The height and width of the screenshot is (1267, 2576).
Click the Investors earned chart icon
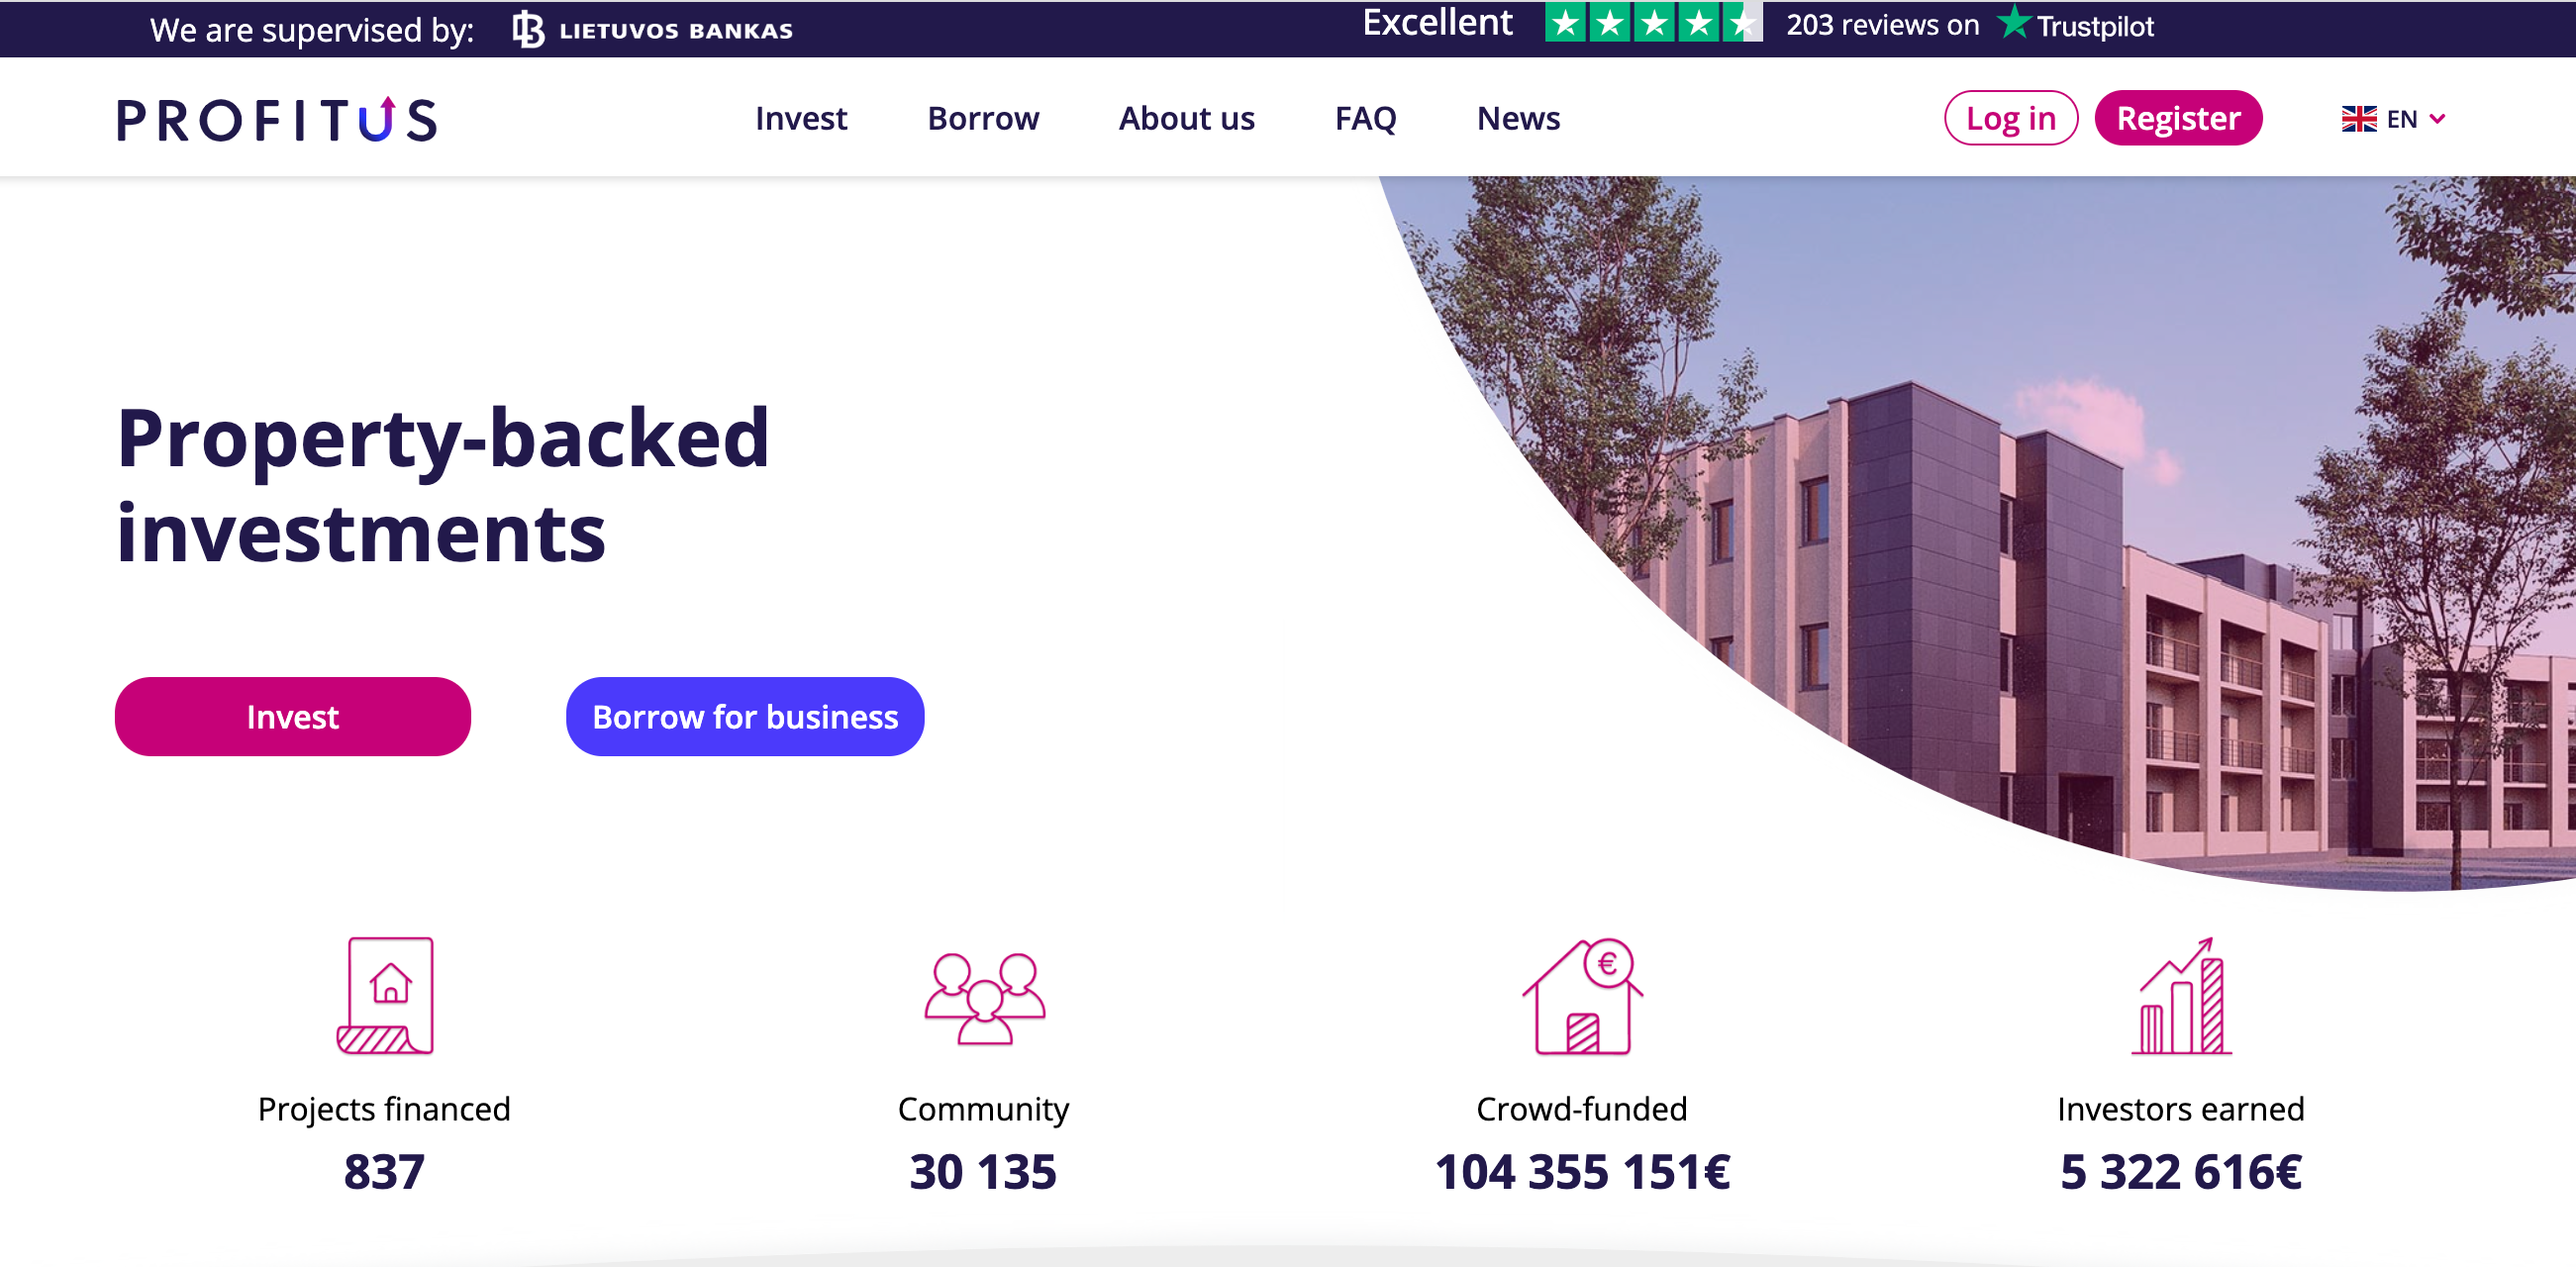(2181, 995)
